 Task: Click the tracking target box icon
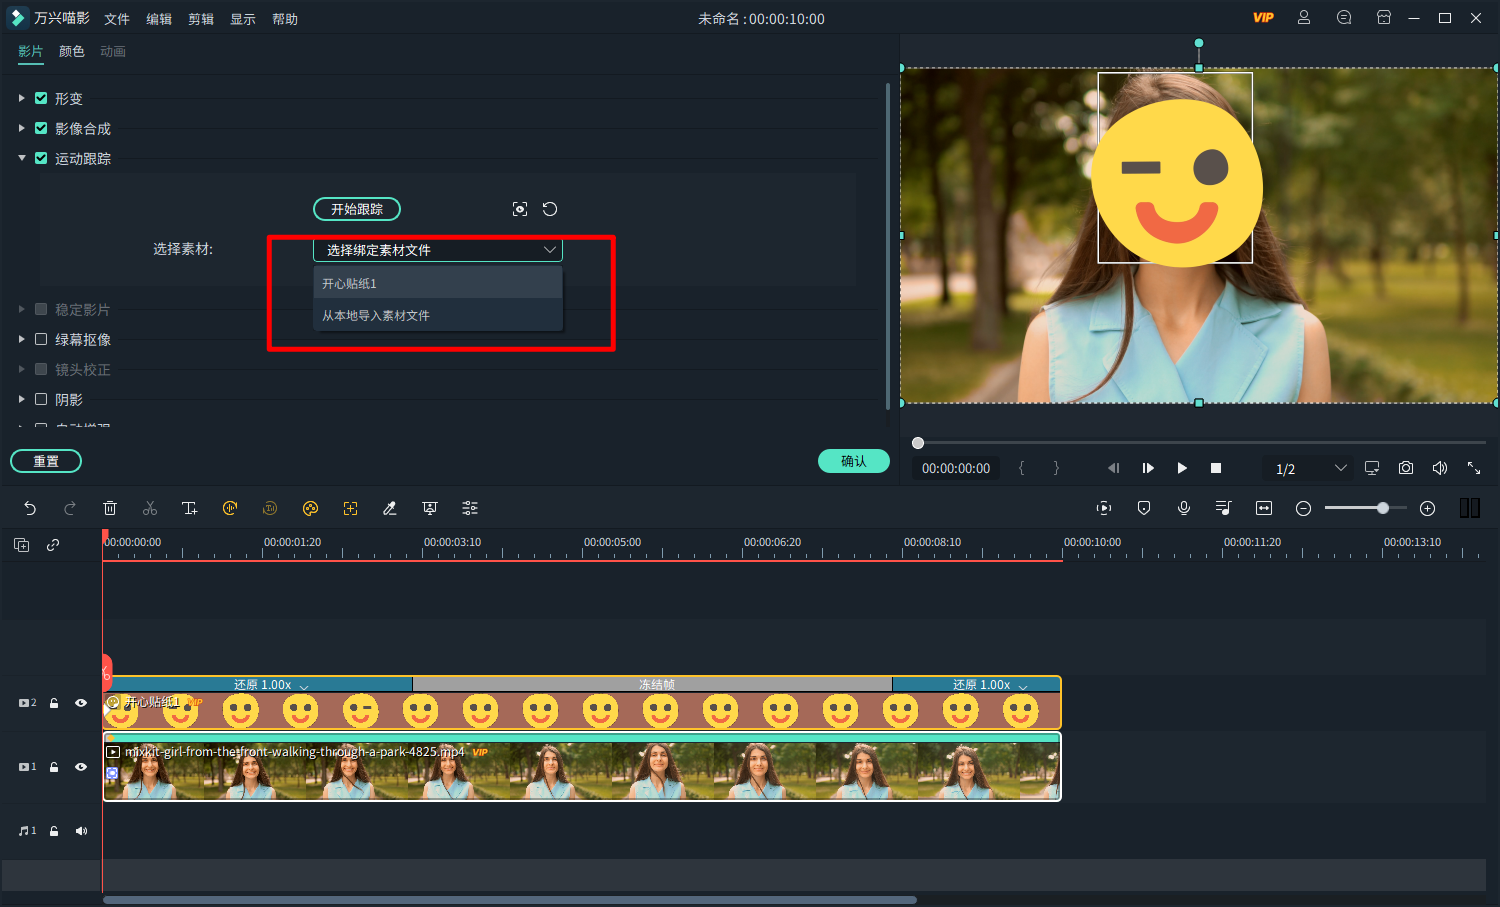pos(520,209)
